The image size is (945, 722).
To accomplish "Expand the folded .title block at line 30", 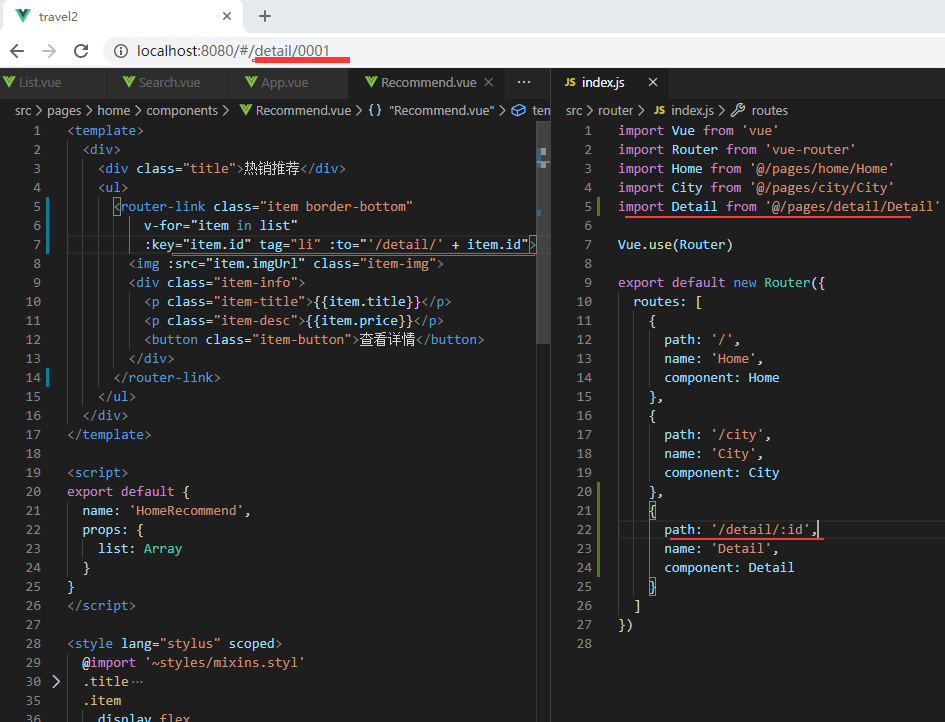I will pyautogui.click(x=56, y=681).
